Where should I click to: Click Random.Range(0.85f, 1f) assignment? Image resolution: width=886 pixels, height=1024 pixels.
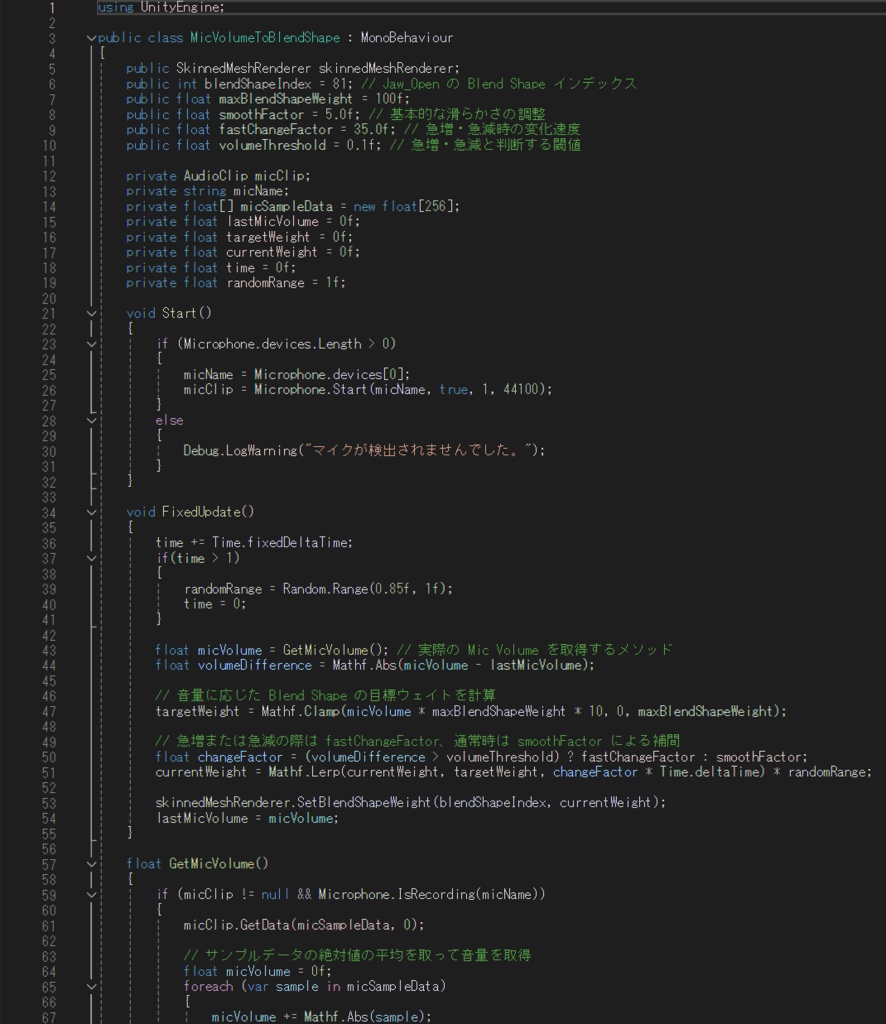(318, 589)
